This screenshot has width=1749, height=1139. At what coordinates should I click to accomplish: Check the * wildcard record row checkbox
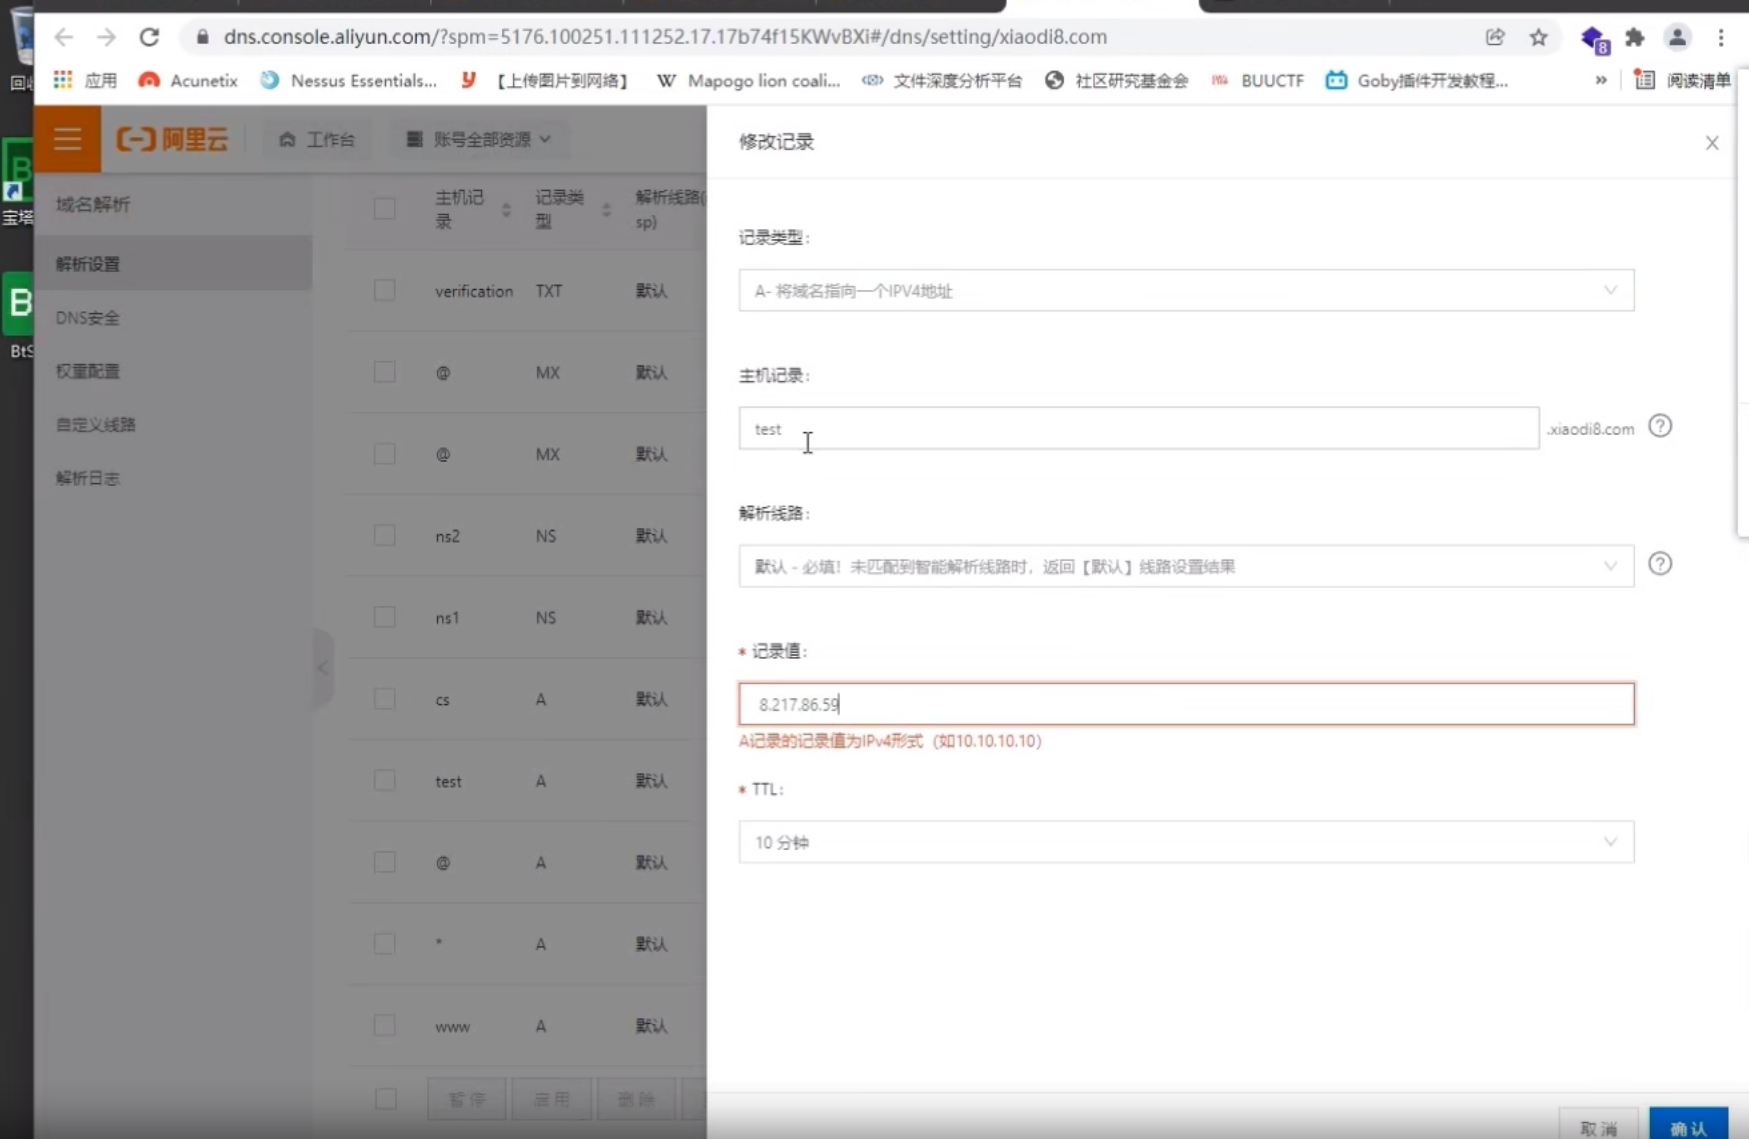384,944
